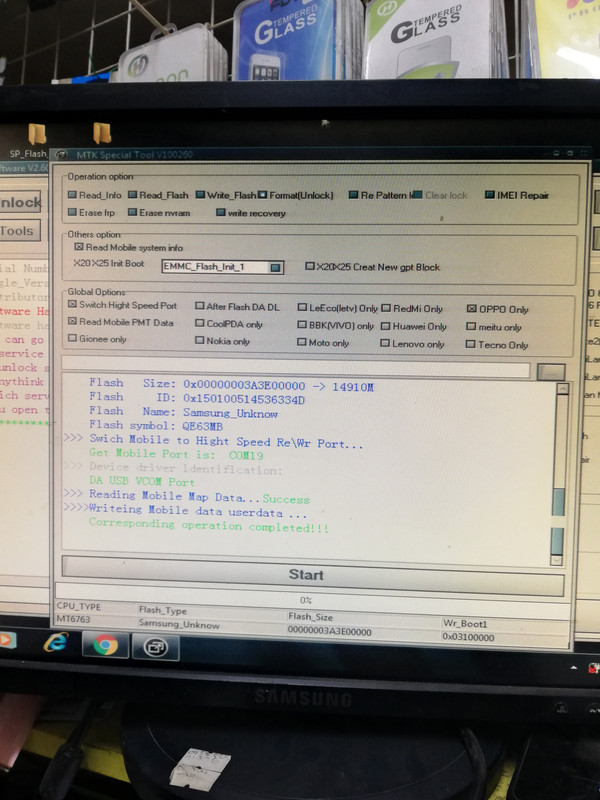Viewport: 600px width, 800px height.
Task: Uncheck the OPPO Only checkbox
Action: pyautogui.click(x=471, y=309)
